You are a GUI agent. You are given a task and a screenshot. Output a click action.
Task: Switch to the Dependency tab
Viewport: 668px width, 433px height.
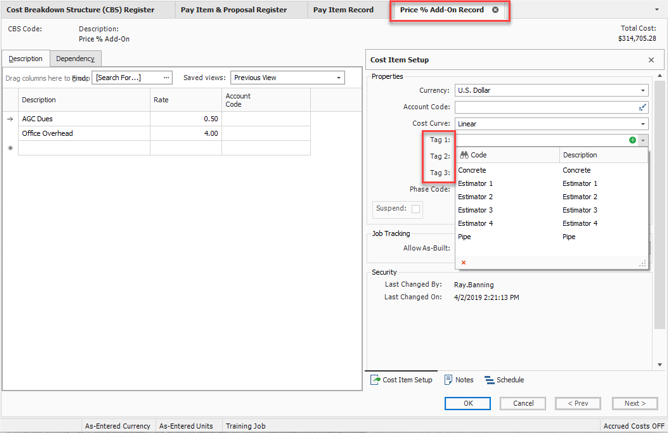(75, 59)
